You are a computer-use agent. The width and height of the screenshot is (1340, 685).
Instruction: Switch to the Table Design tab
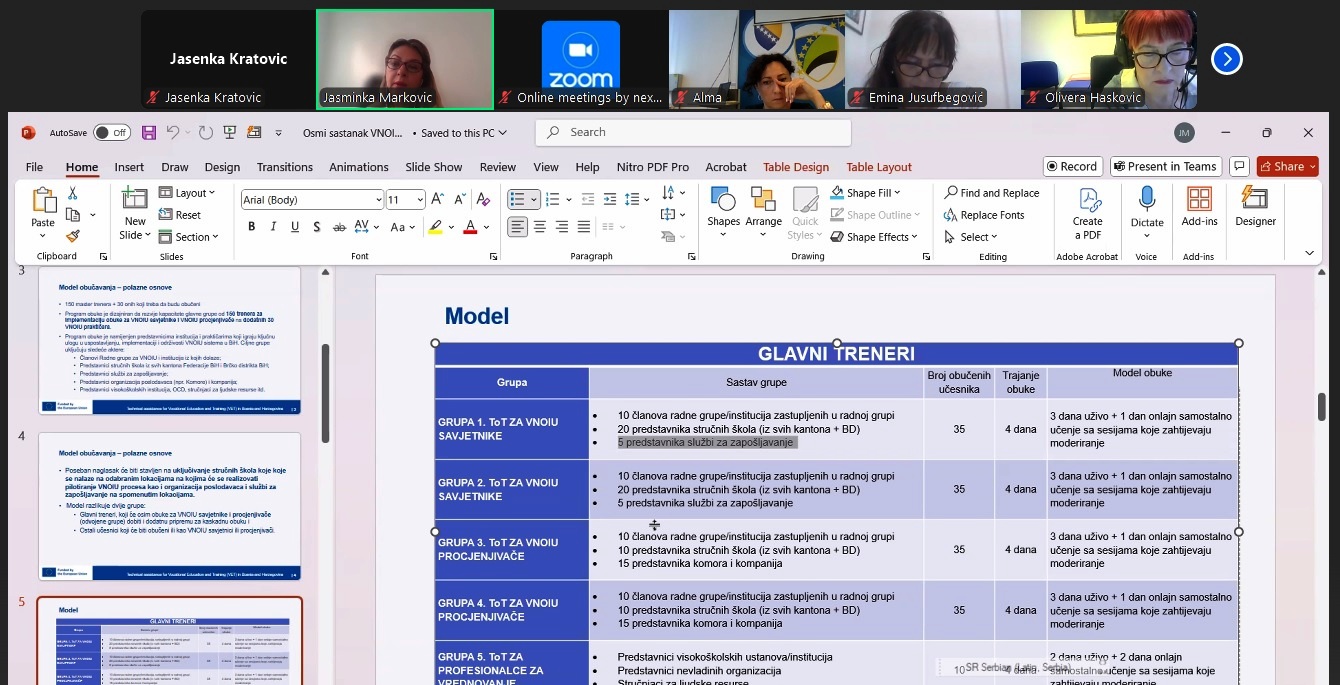796,167
